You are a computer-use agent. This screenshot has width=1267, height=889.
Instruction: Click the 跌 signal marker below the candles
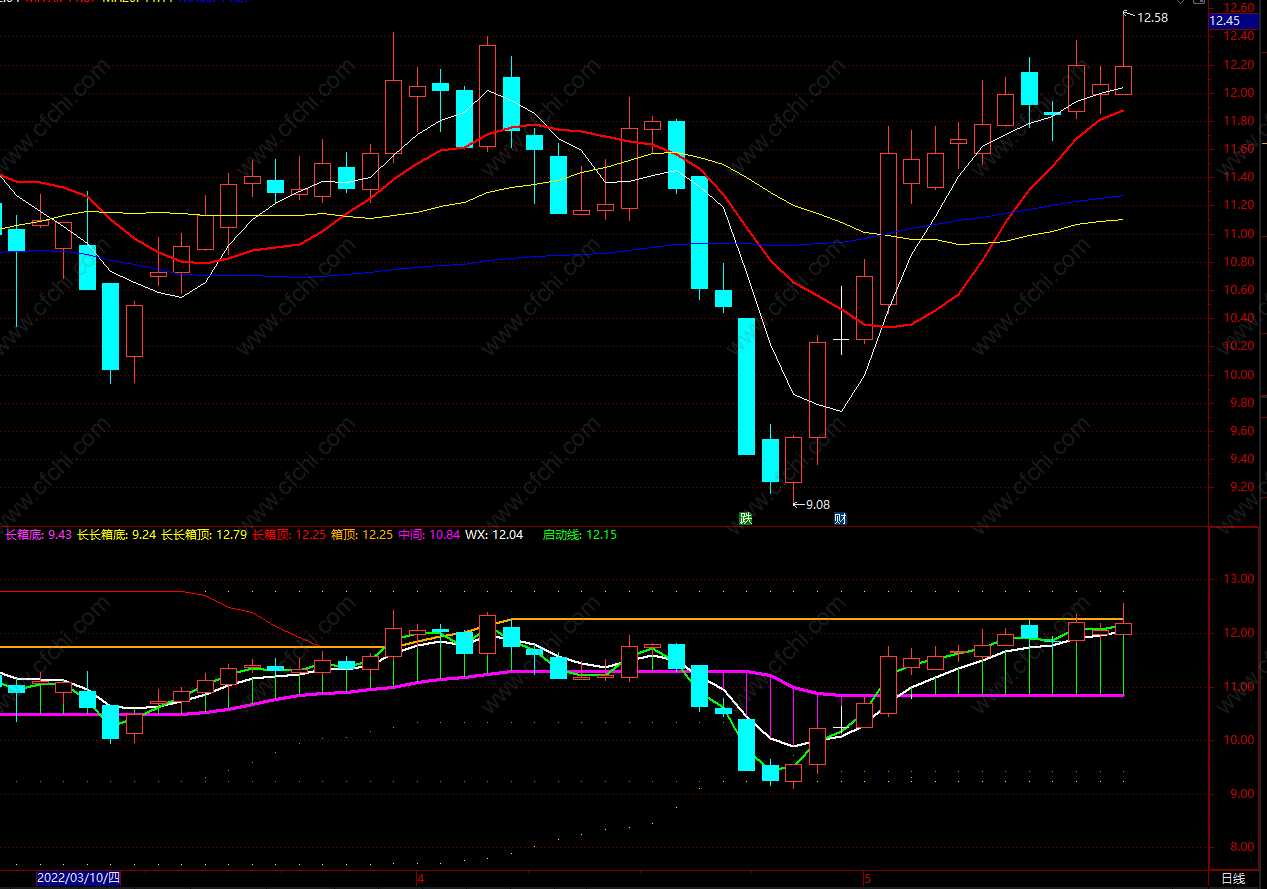(744, 518)
